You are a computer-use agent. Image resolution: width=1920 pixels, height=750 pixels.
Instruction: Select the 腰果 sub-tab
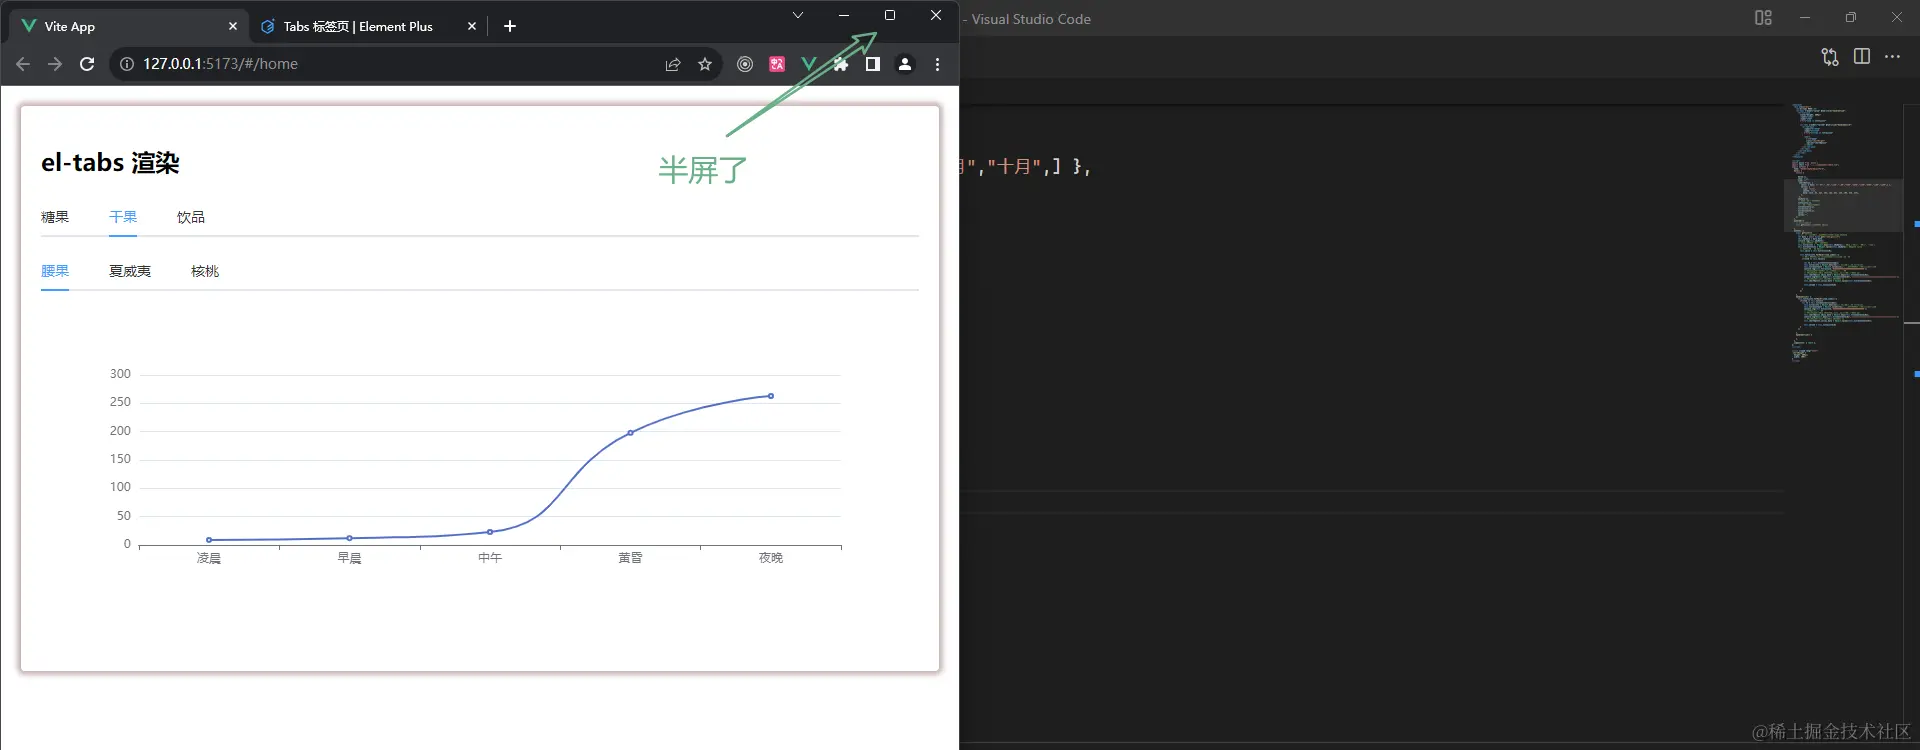55,271
